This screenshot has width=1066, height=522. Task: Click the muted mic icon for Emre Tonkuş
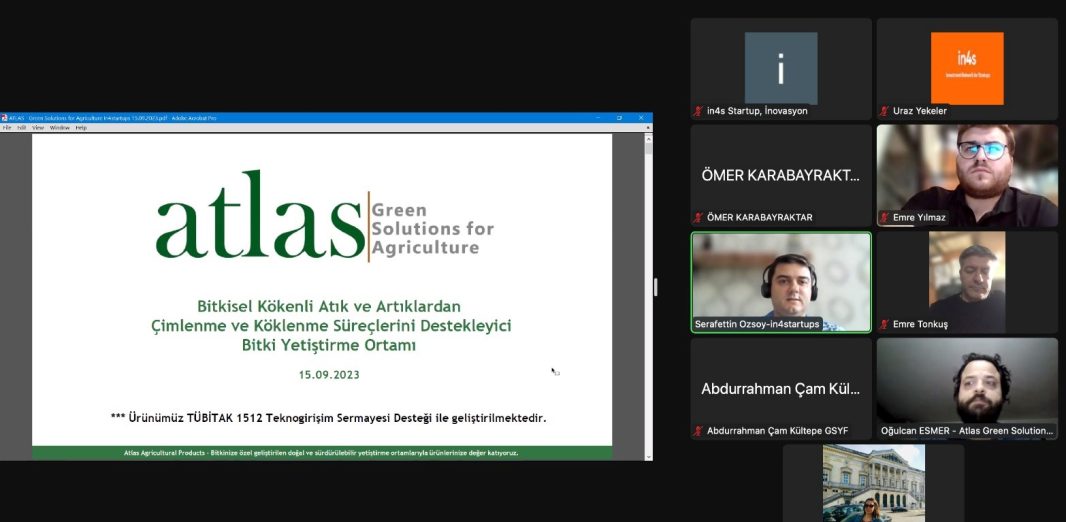point(884,324)
